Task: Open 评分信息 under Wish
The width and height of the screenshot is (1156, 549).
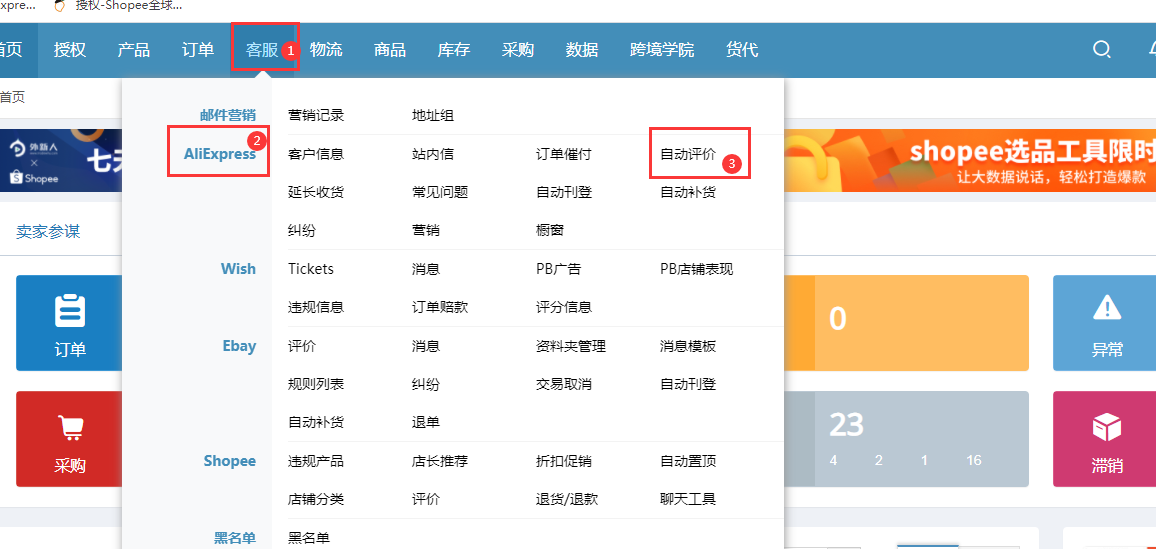Action: pyautogui.click(x=564, y=307)
